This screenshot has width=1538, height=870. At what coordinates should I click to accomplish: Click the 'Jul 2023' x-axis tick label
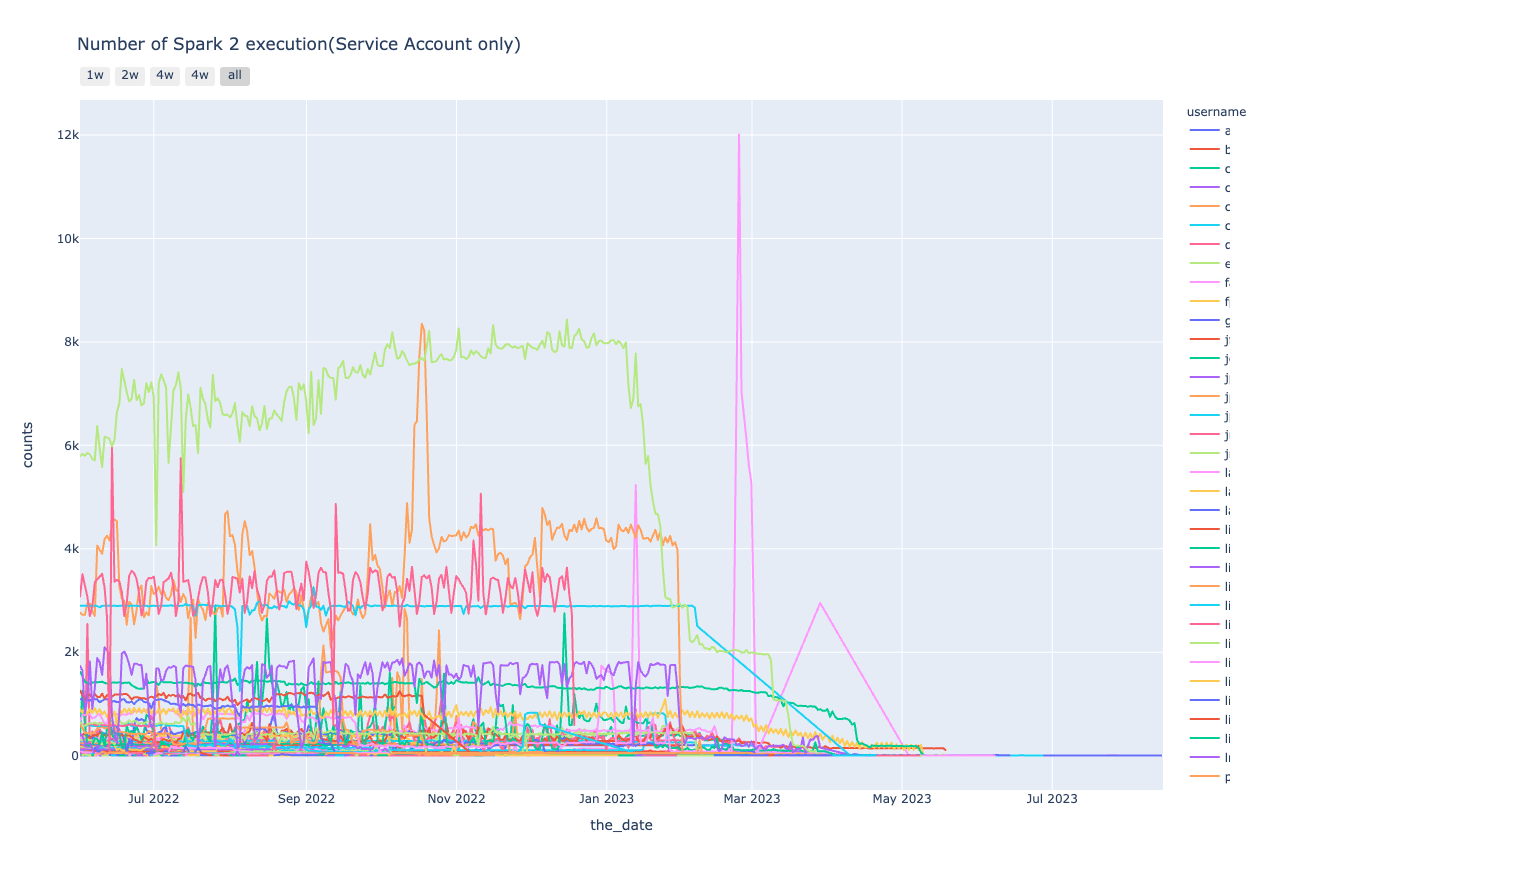tap(1052, 799)
